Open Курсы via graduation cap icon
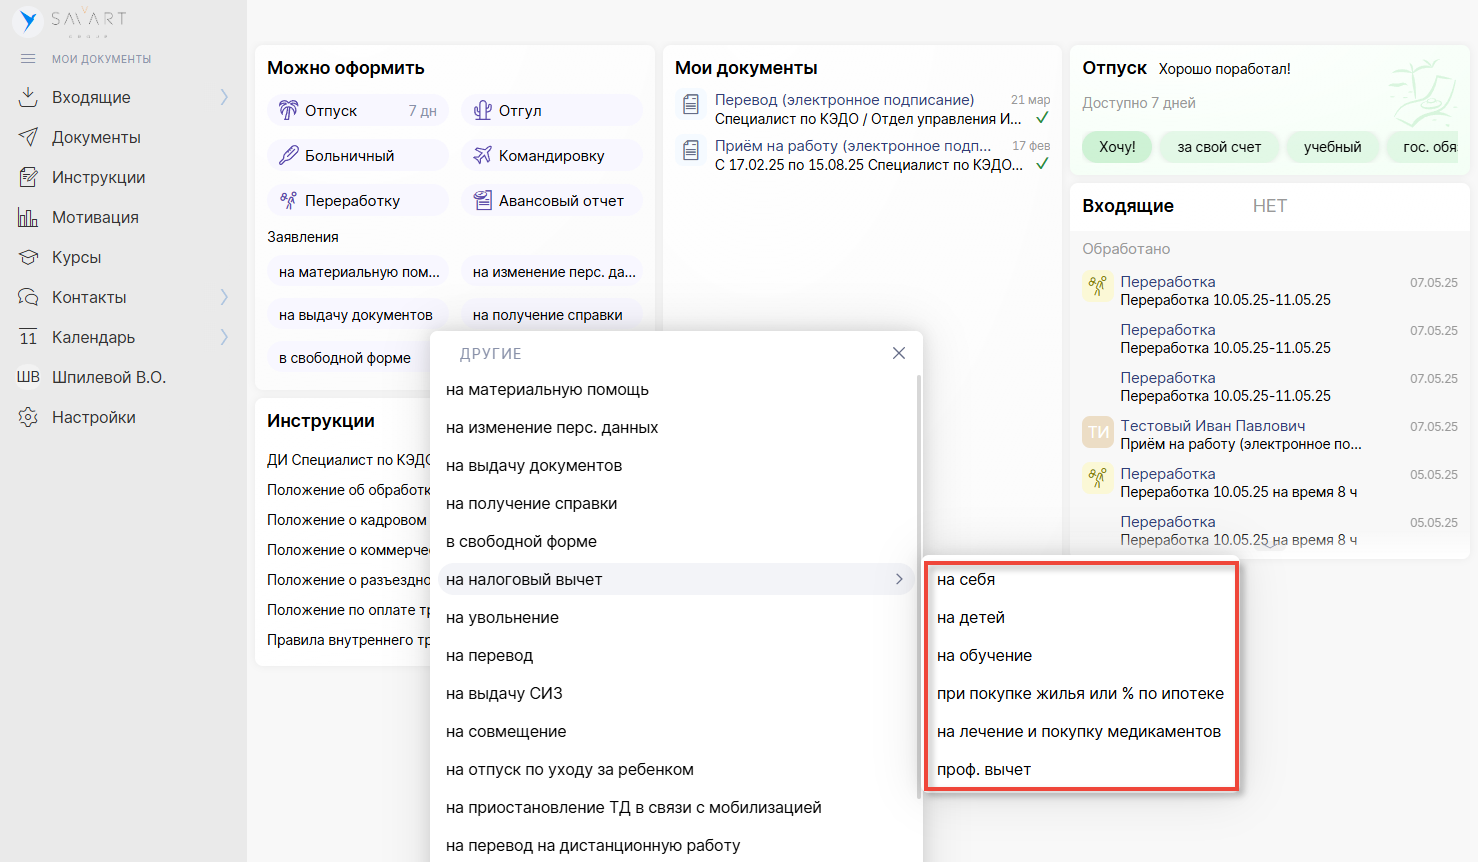1478x862 pixels. click(x=28, y=257)
